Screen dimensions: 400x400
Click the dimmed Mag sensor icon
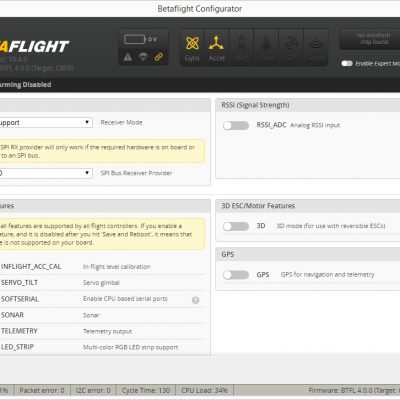(x=241, y=48)
